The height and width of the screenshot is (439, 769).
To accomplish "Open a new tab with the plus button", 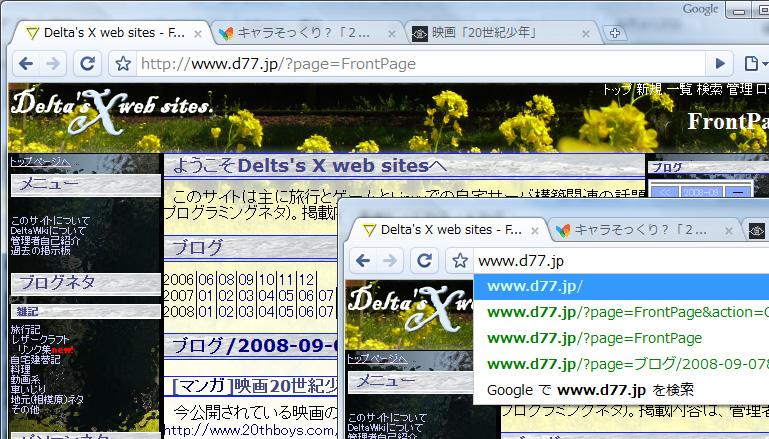I will click(616, 33).
